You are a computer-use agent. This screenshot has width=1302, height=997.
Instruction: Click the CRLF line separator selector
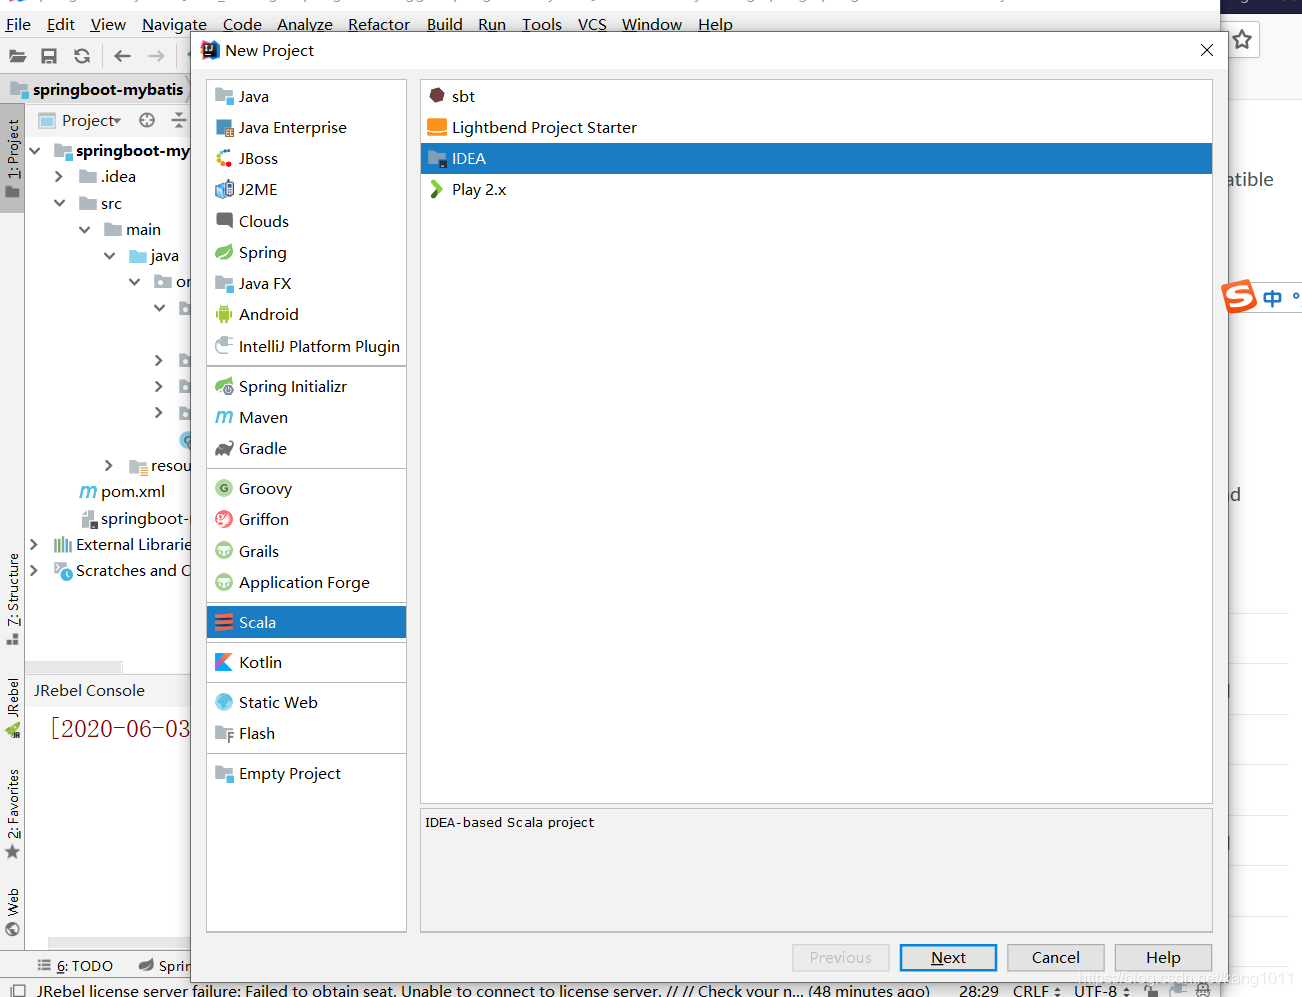click(1036, 990)
